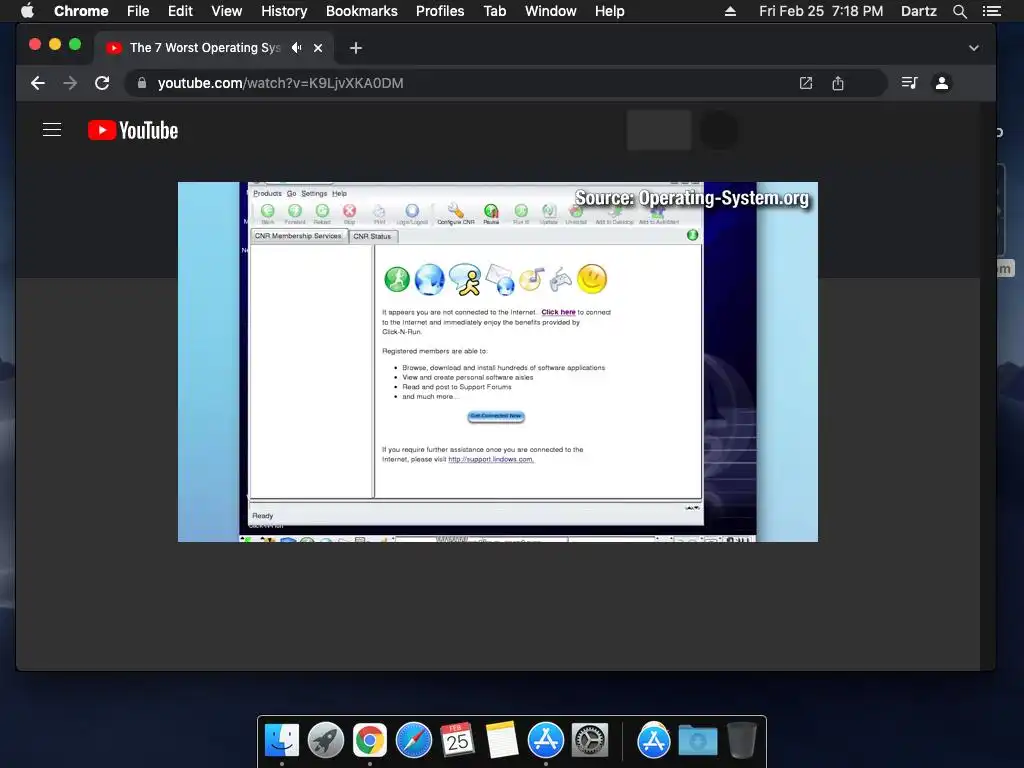Viewport: 1024px width, 768px height.
Task: Go back to the previous page
Action: 38,83
